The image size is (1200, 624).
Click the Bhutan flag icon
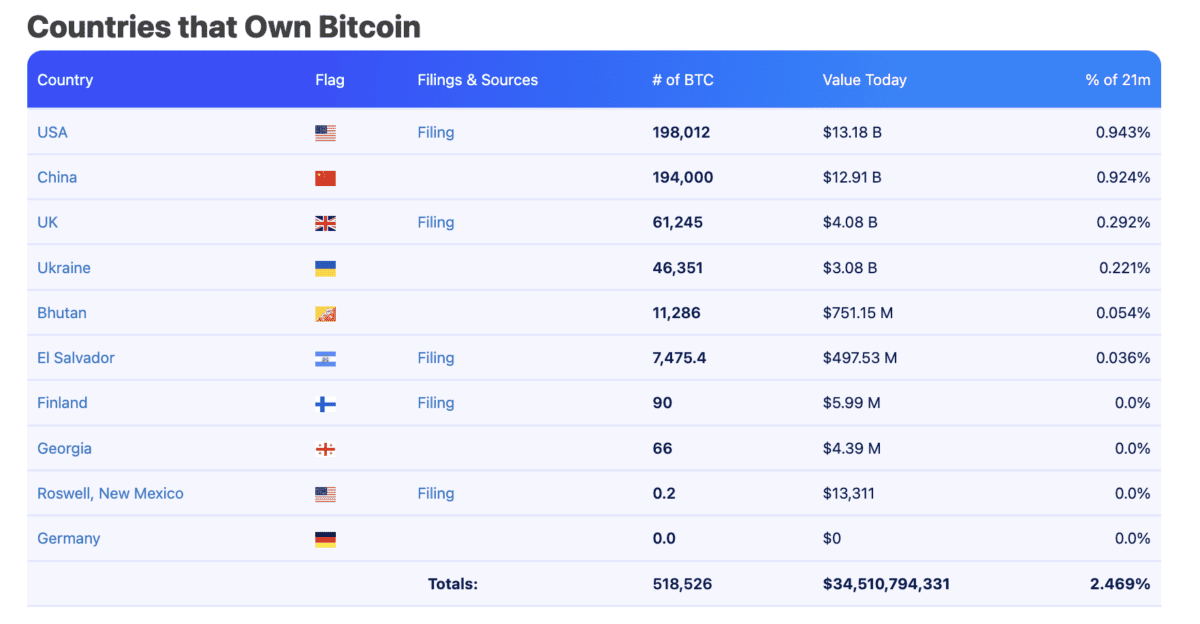pos(325,312)
